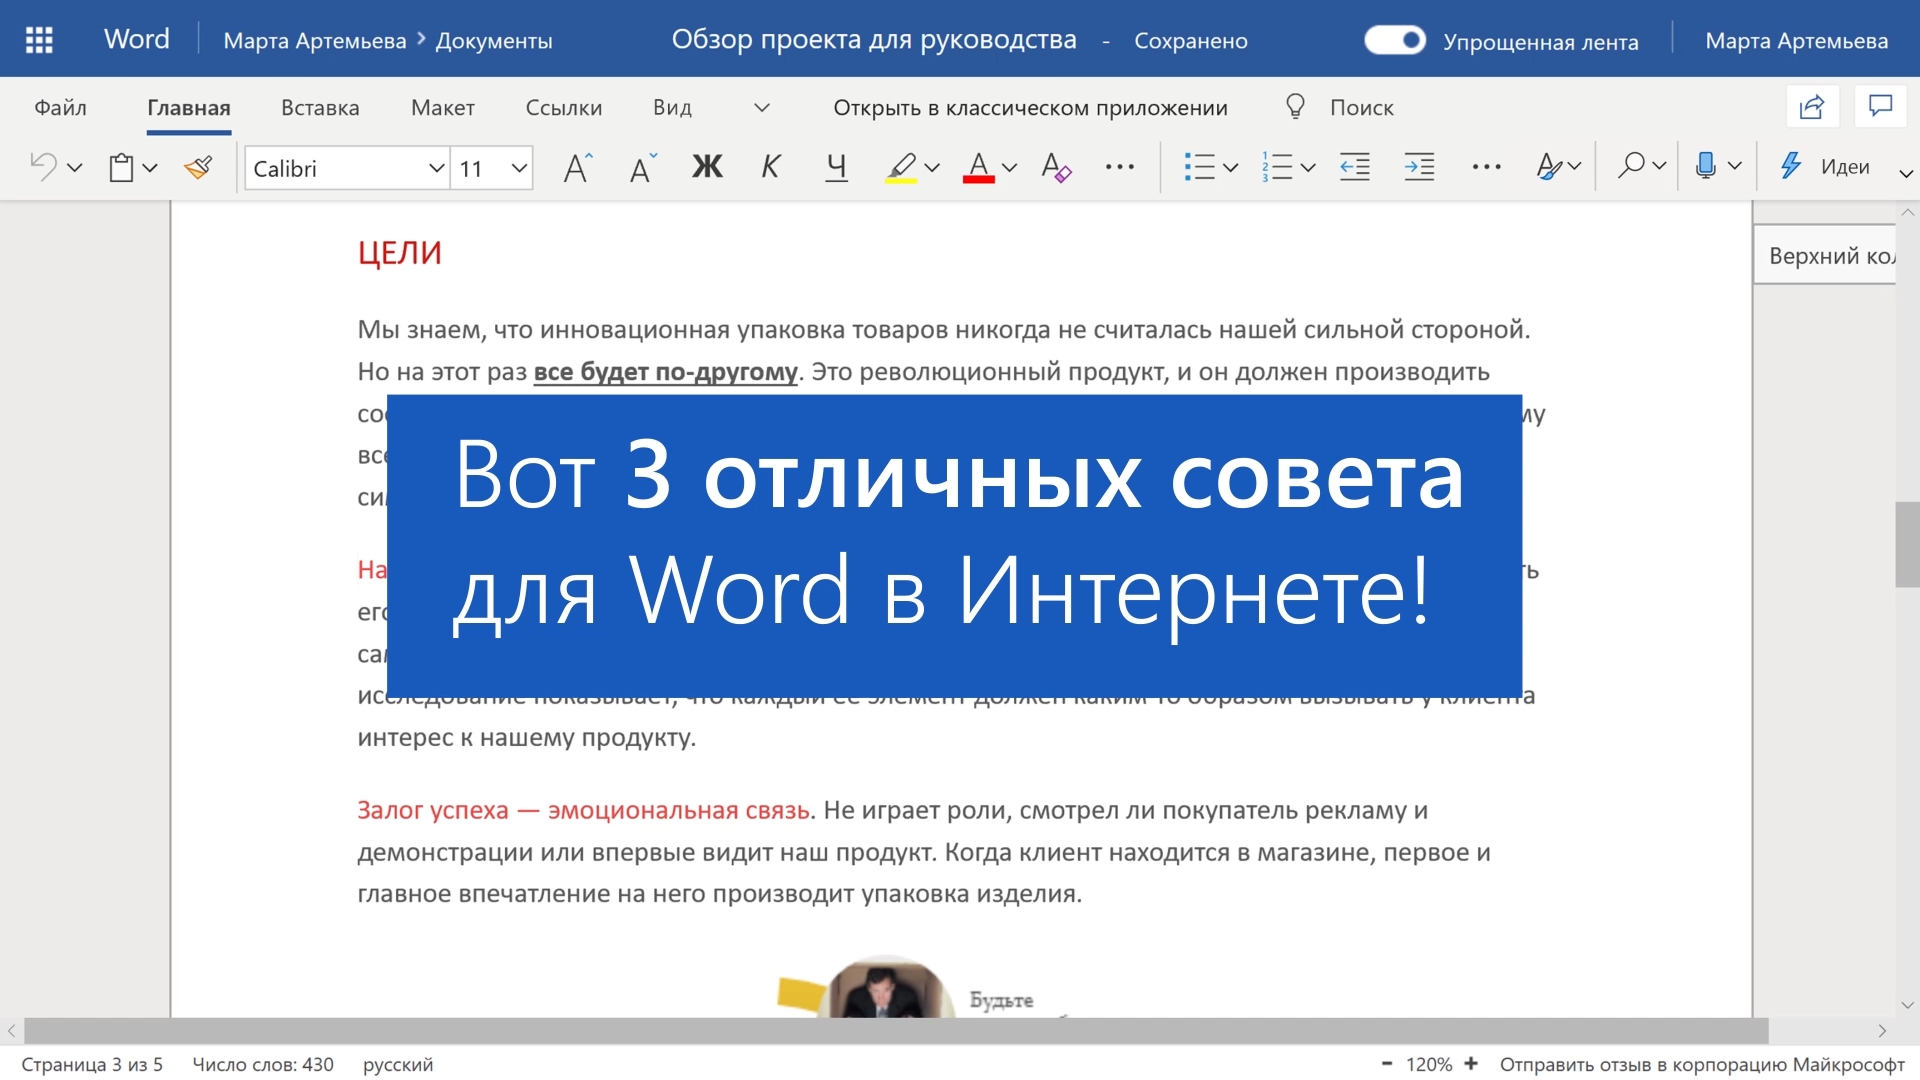This screenshot has height=1080, width=1920.
Task: Zoom out with the minus icon
Action: pyautogui.click(x=1386, y=1064)
